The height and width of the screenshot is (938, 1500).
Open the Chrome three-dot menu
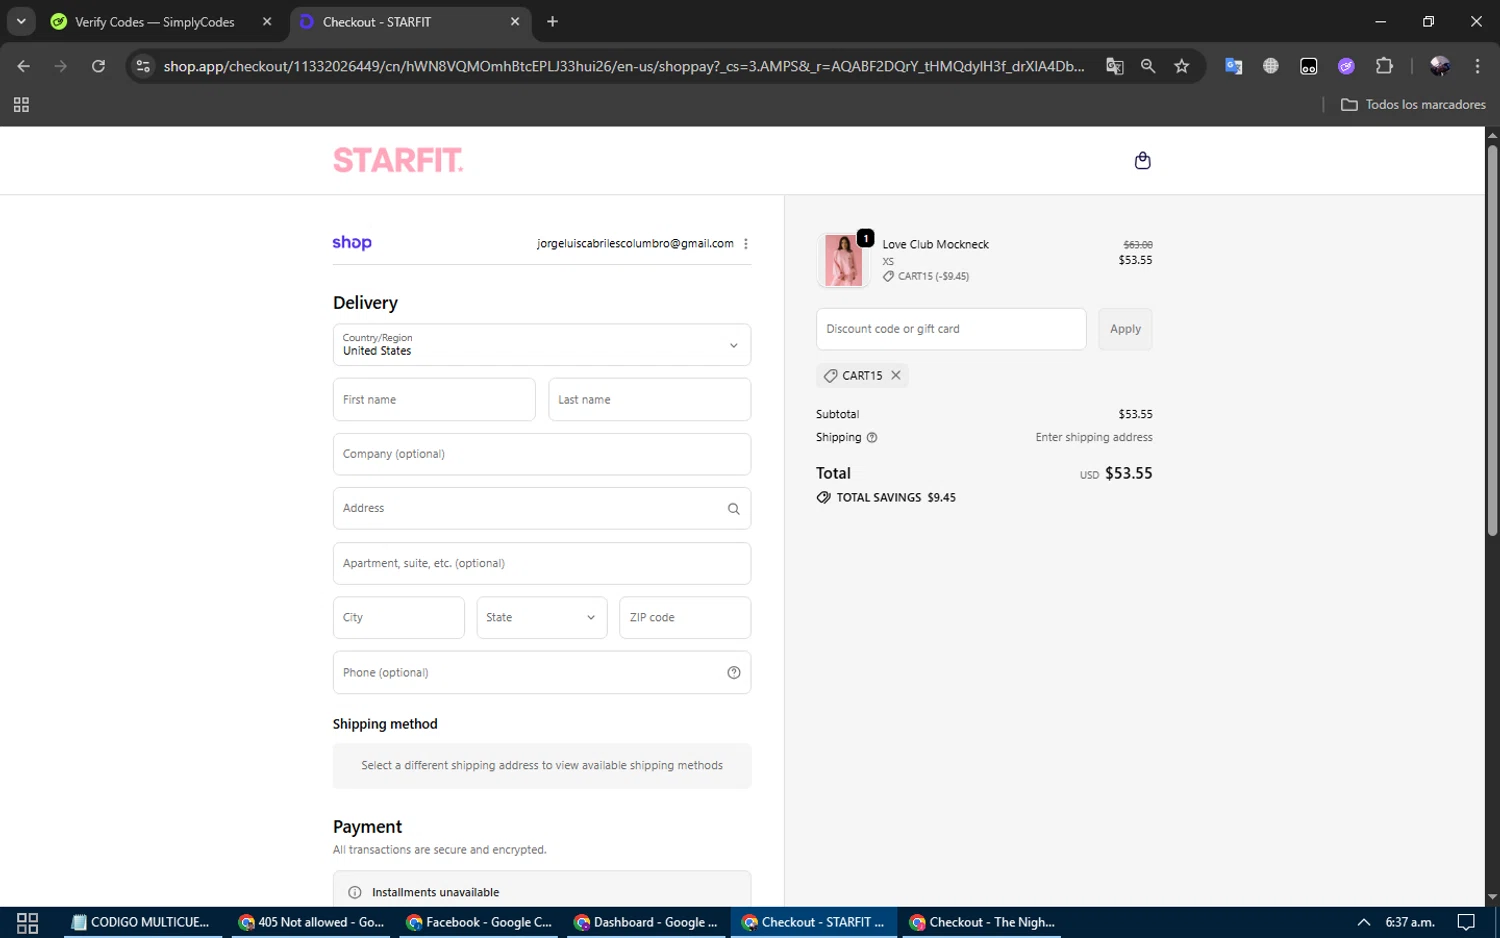[1477, 66]
